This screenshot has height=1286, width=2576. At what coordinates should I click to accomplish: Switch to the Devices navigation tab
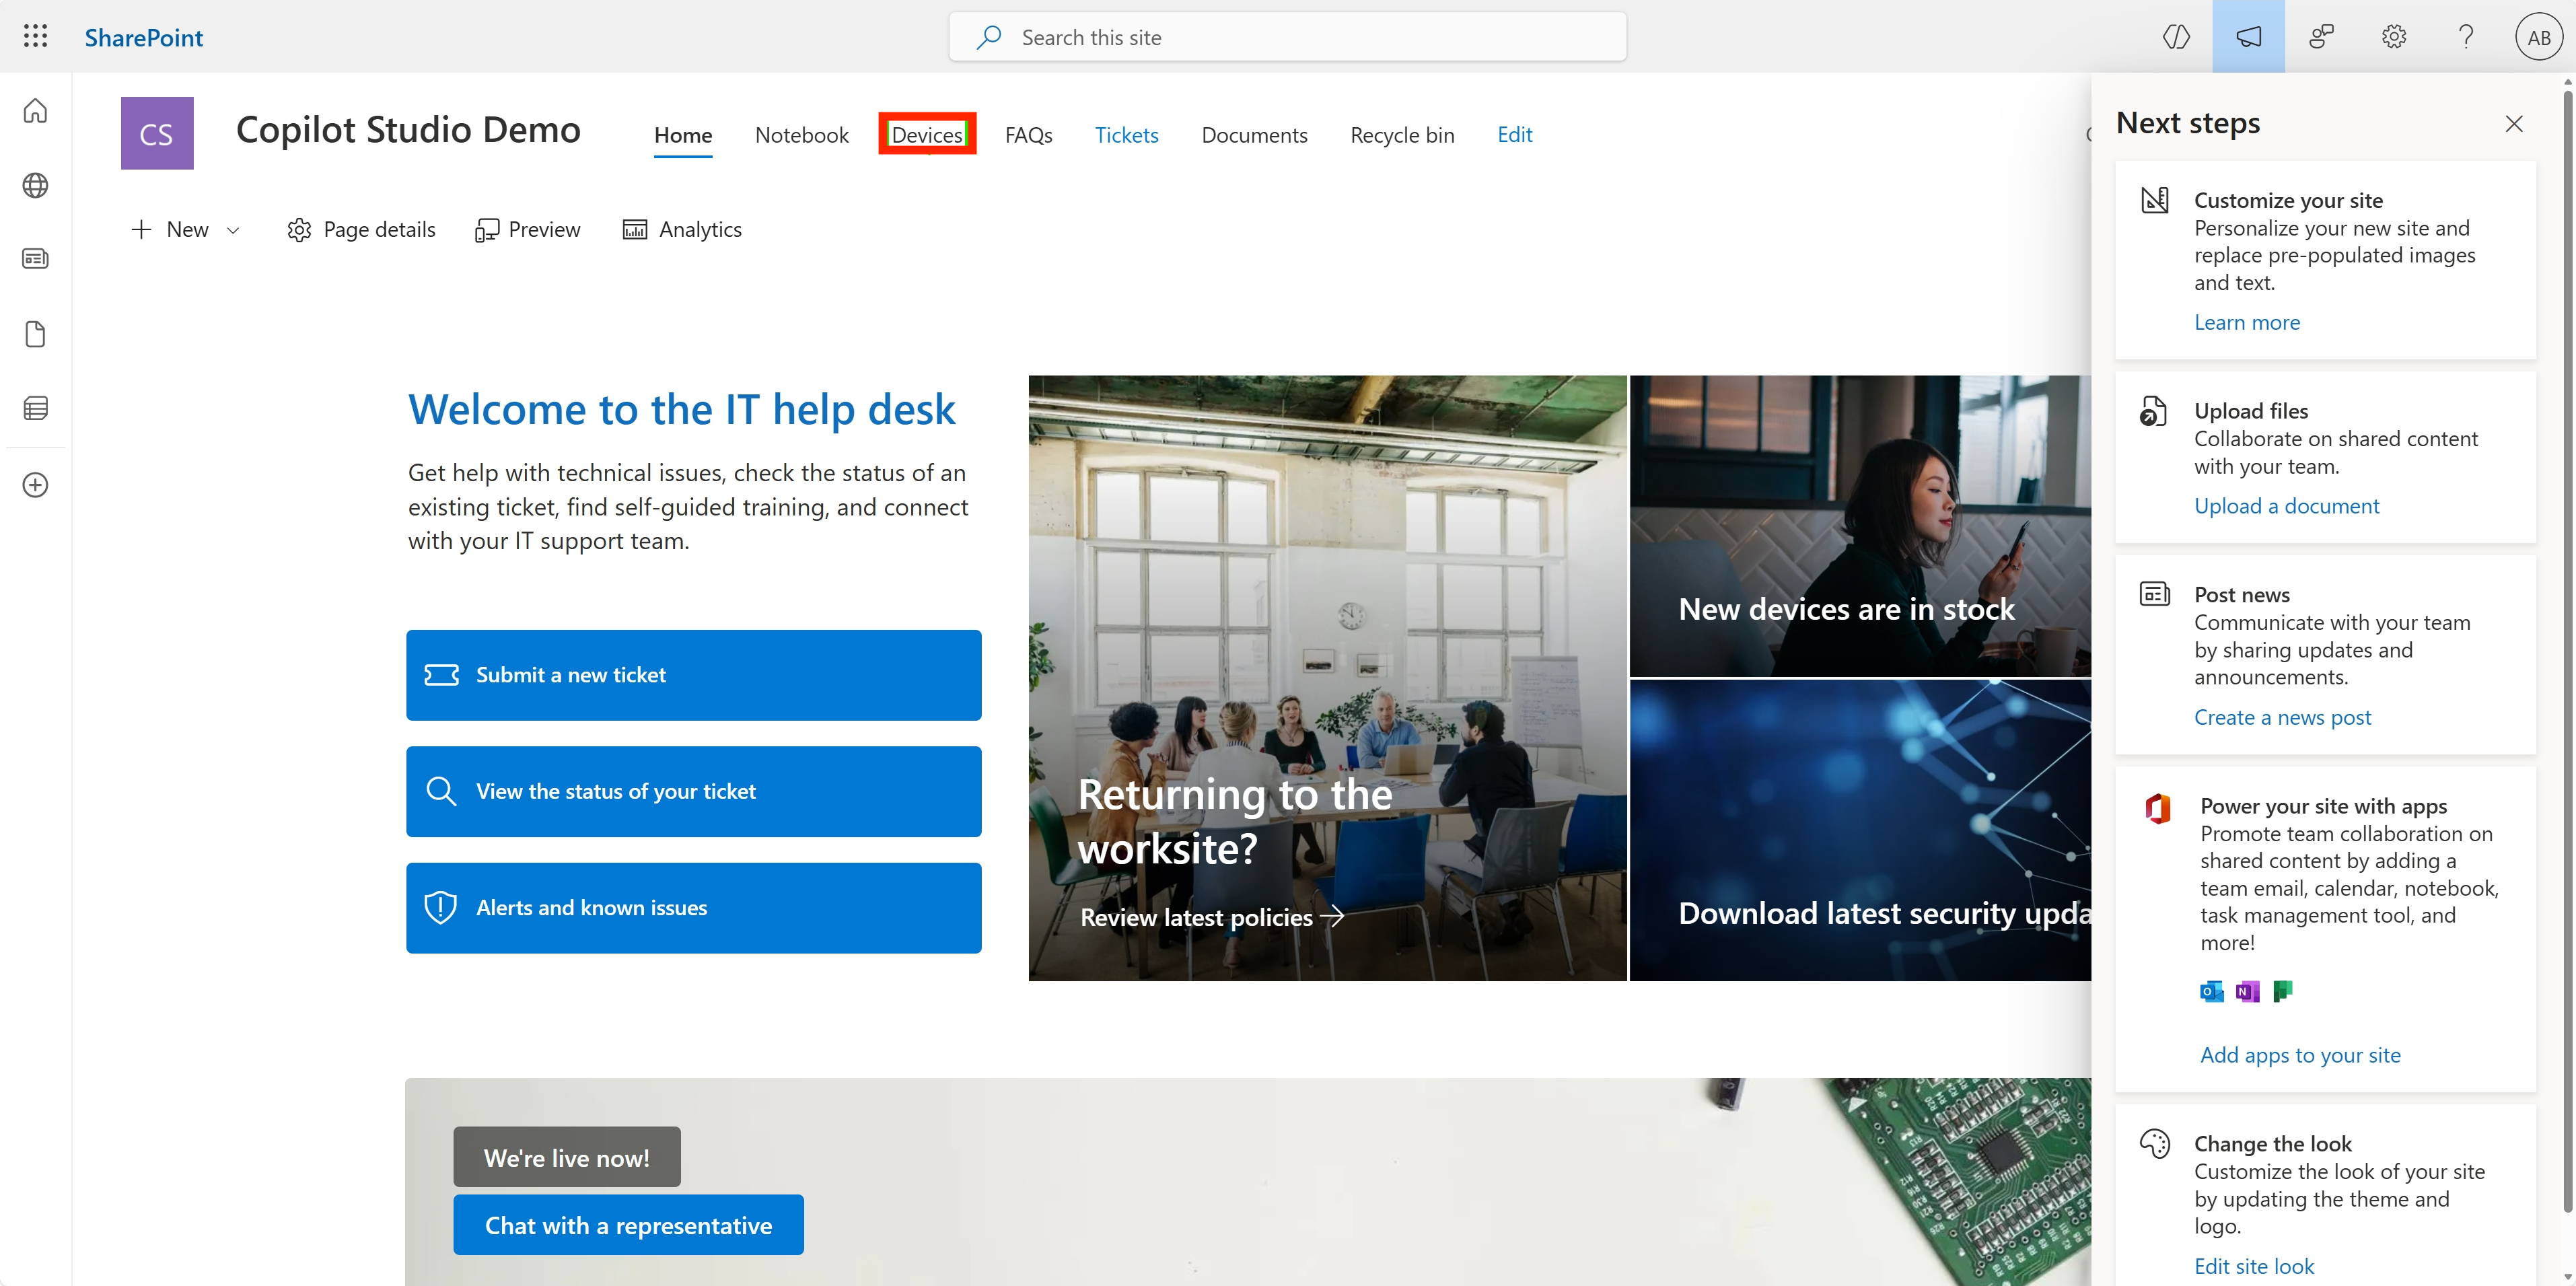pos(926,134)
